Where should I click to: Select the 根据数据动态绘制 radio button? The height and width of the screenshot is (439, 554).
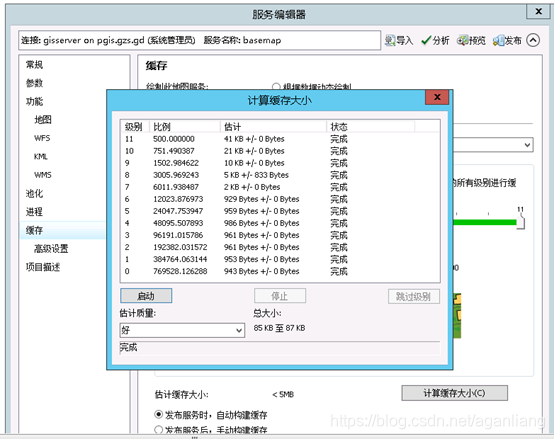tap(276, 87)
